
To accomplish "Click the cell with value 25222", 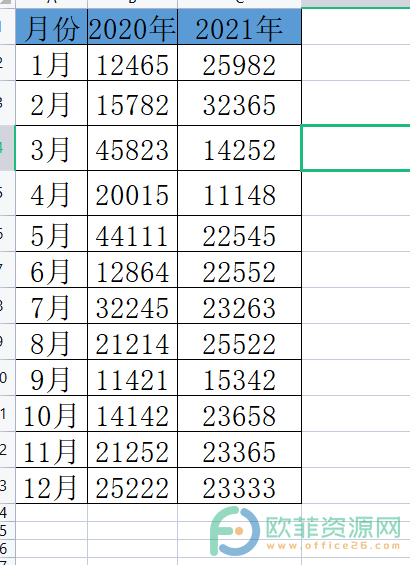I will [x=133, y=485].
